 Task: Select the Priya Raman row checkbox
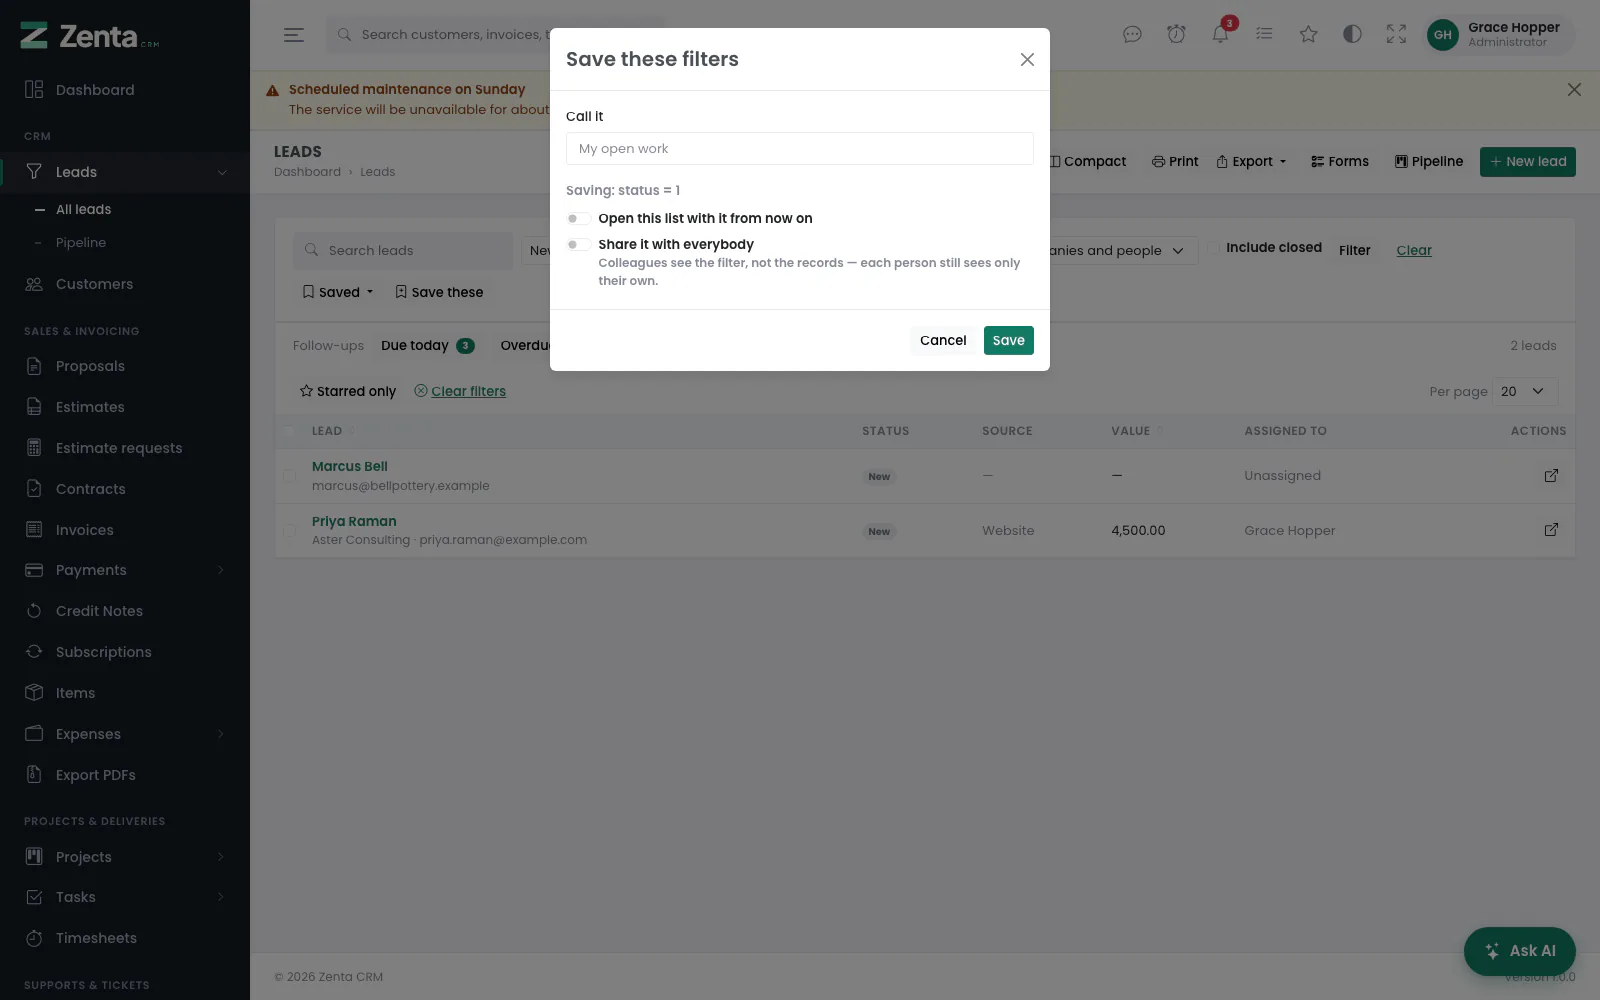[289, 531]
